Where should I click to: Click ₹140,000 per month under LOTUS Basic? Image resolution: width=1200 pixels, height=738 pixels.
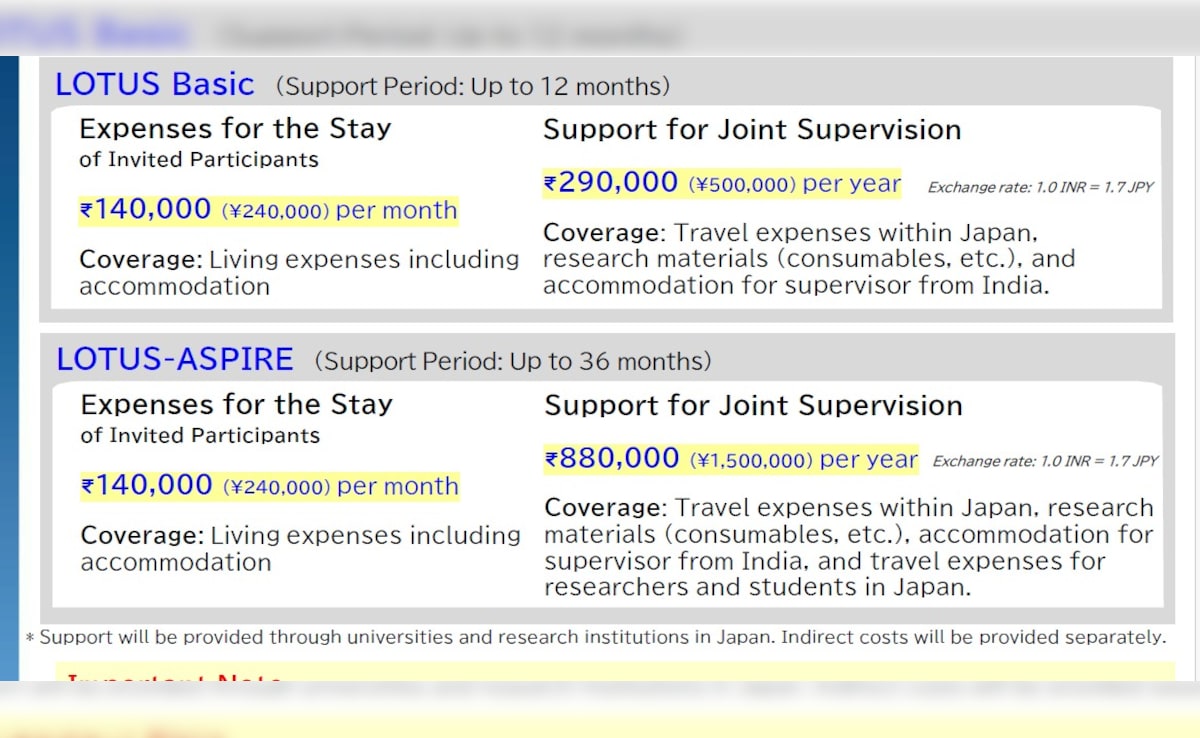(x=268, y=210)
